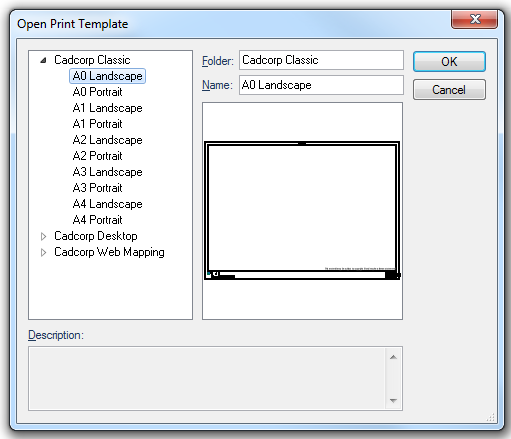Close the Open Print Template dialog
The width and height of the screenshot is (511, 439).
click(475, 19)
